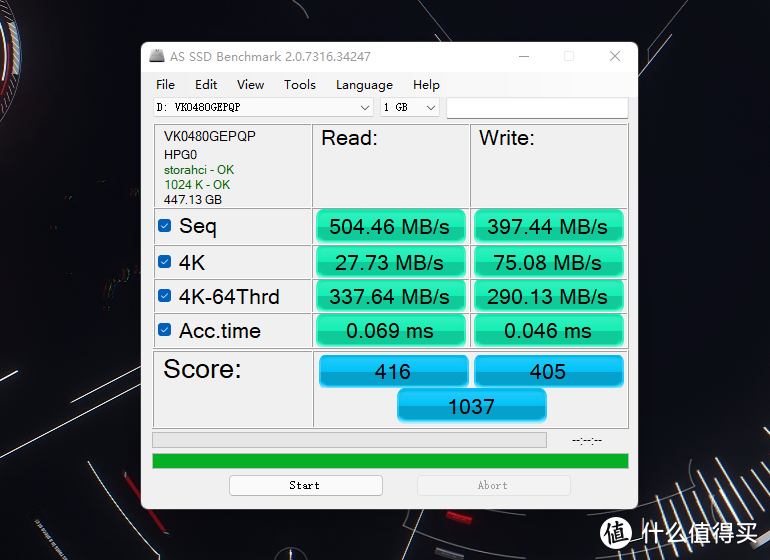Click the storahci - OK driver status
Image resolution: width=770 pixels, height=560 pixels.
[x=199, y=170]
